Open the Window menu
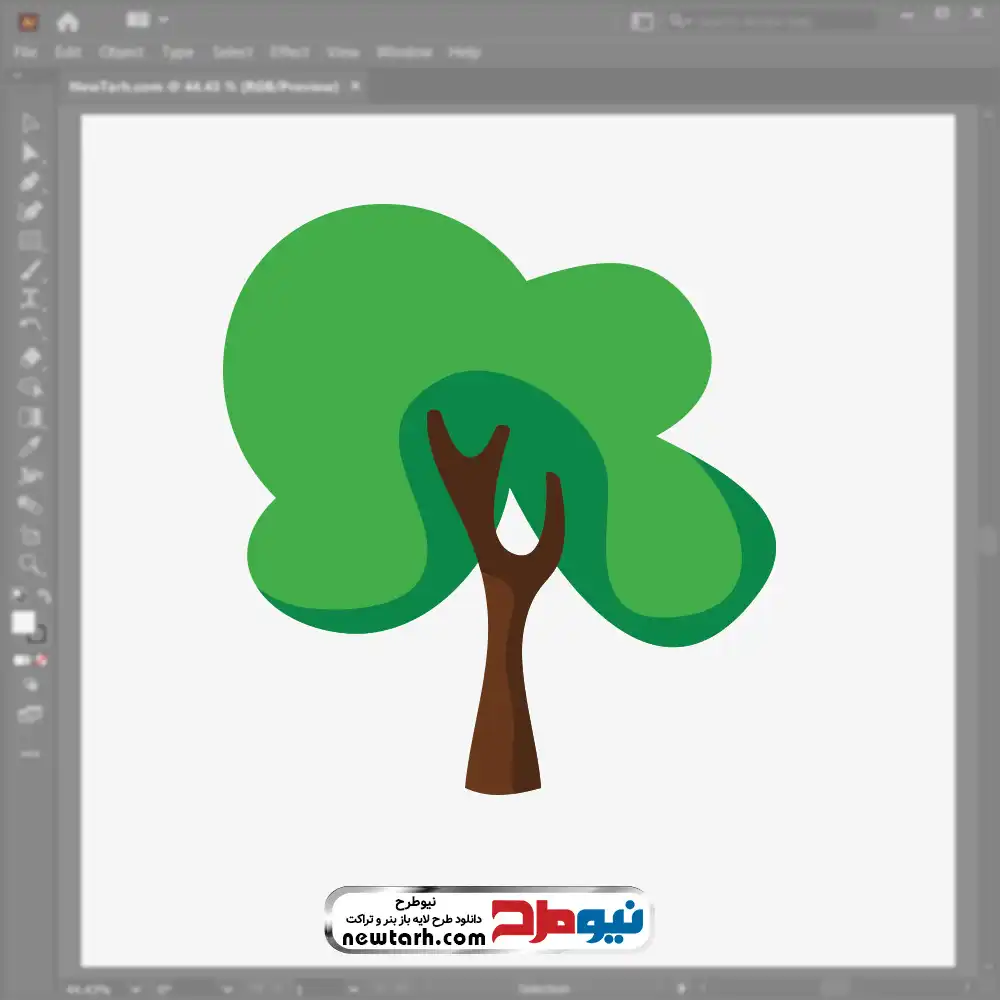 tap(404, 52)
